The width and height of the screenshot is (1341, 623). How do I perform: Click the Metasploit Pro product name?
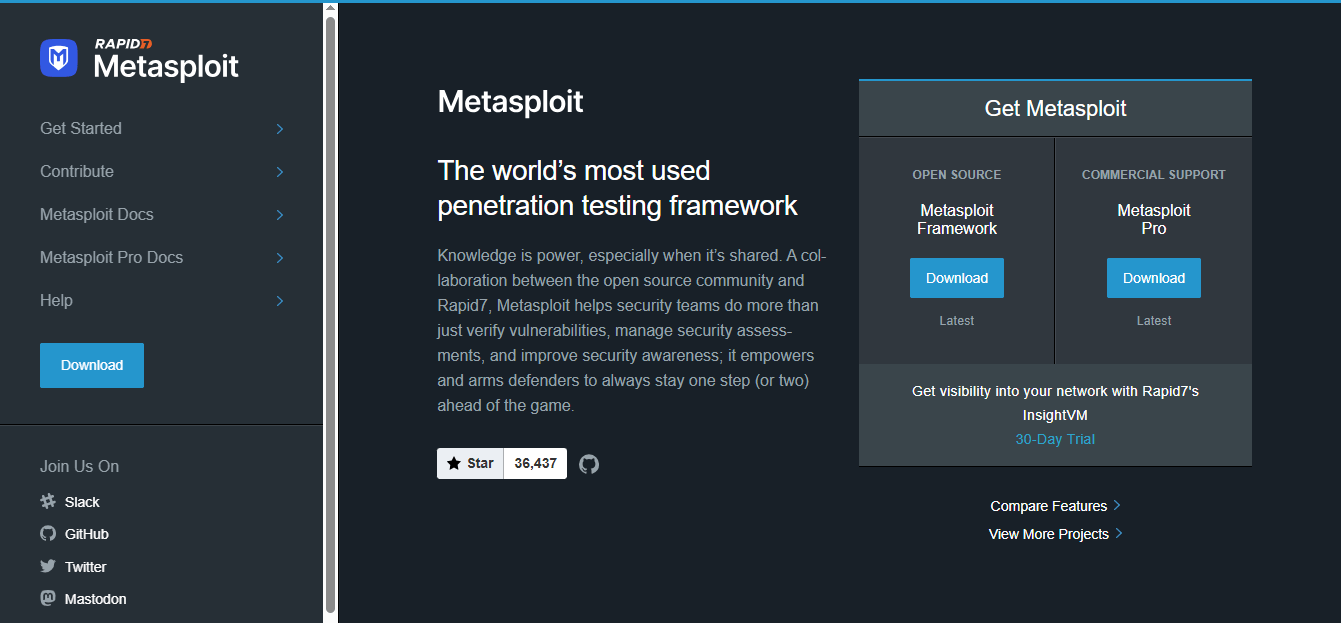tap(1154, 219)
